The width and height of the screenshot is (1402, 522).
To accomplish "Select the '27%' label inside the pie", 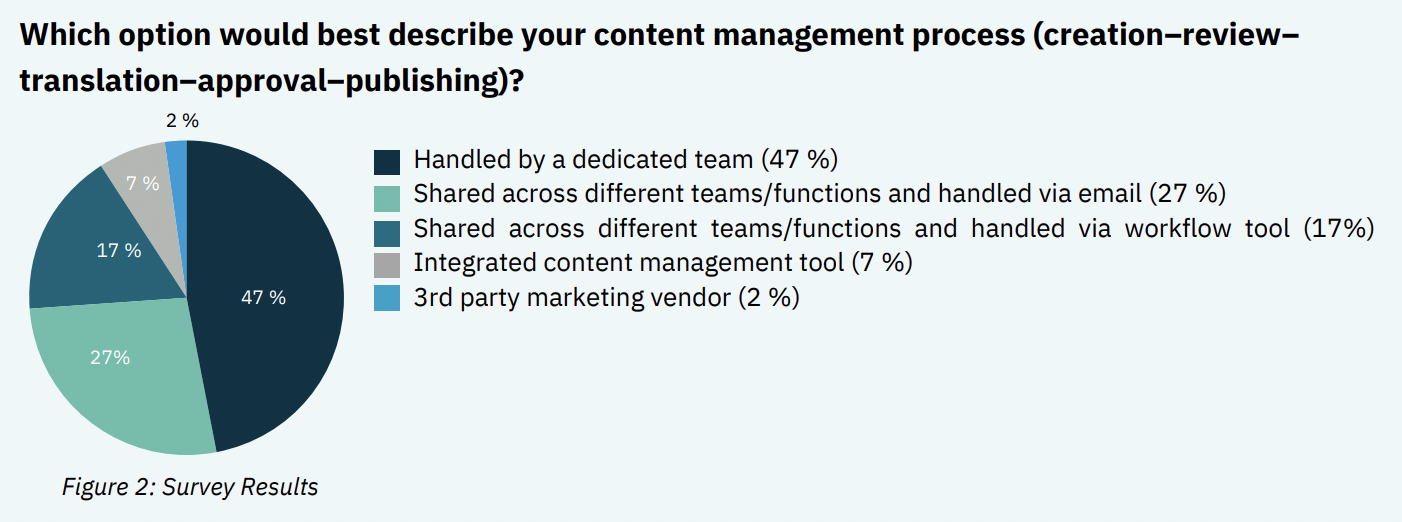I will tap(110, 357).
